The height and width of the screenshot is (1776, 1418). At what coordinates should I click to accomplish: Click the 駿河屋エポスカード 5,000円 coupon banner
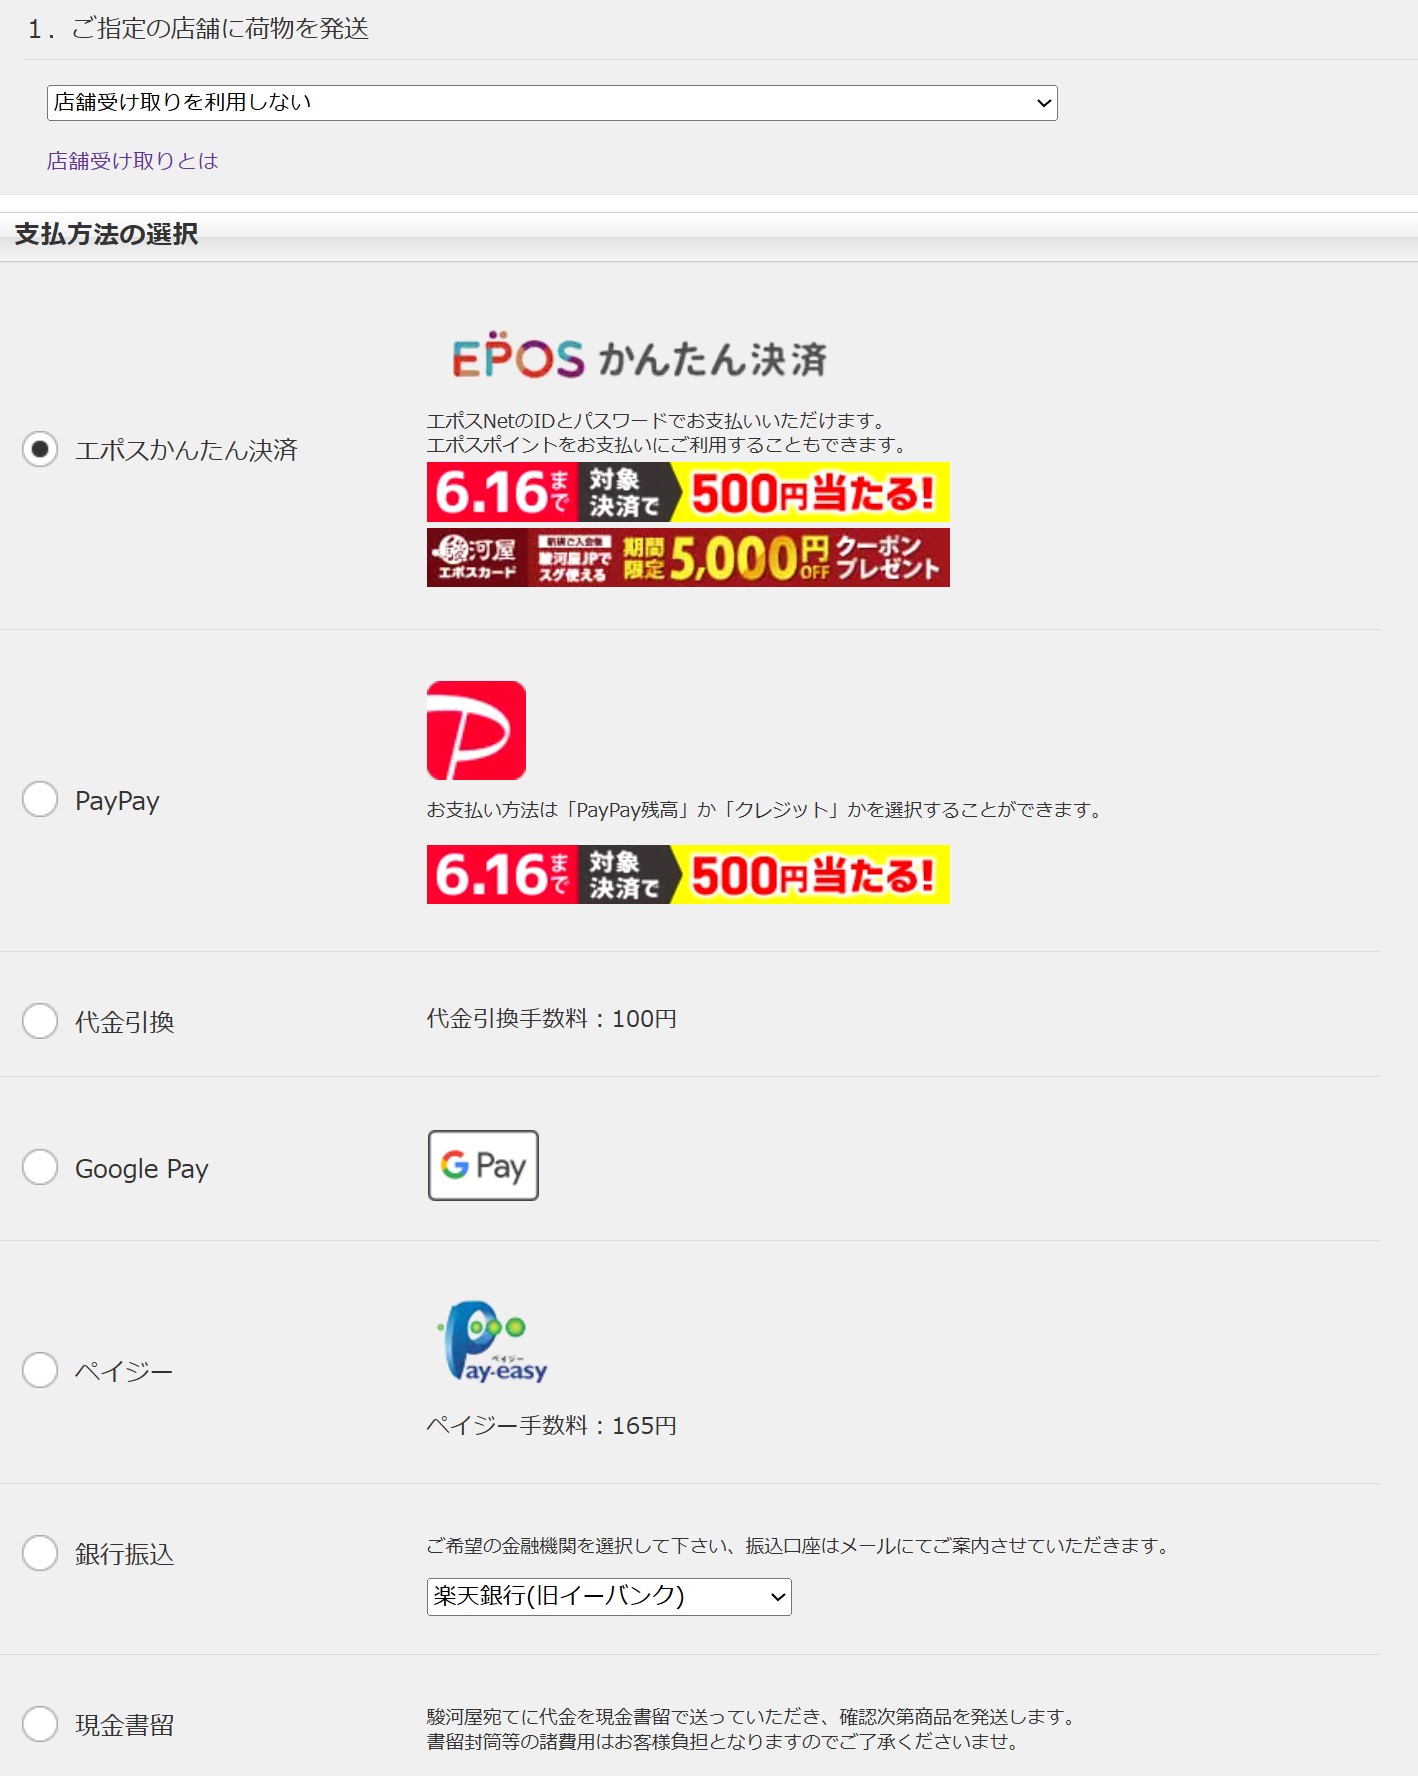688,557
